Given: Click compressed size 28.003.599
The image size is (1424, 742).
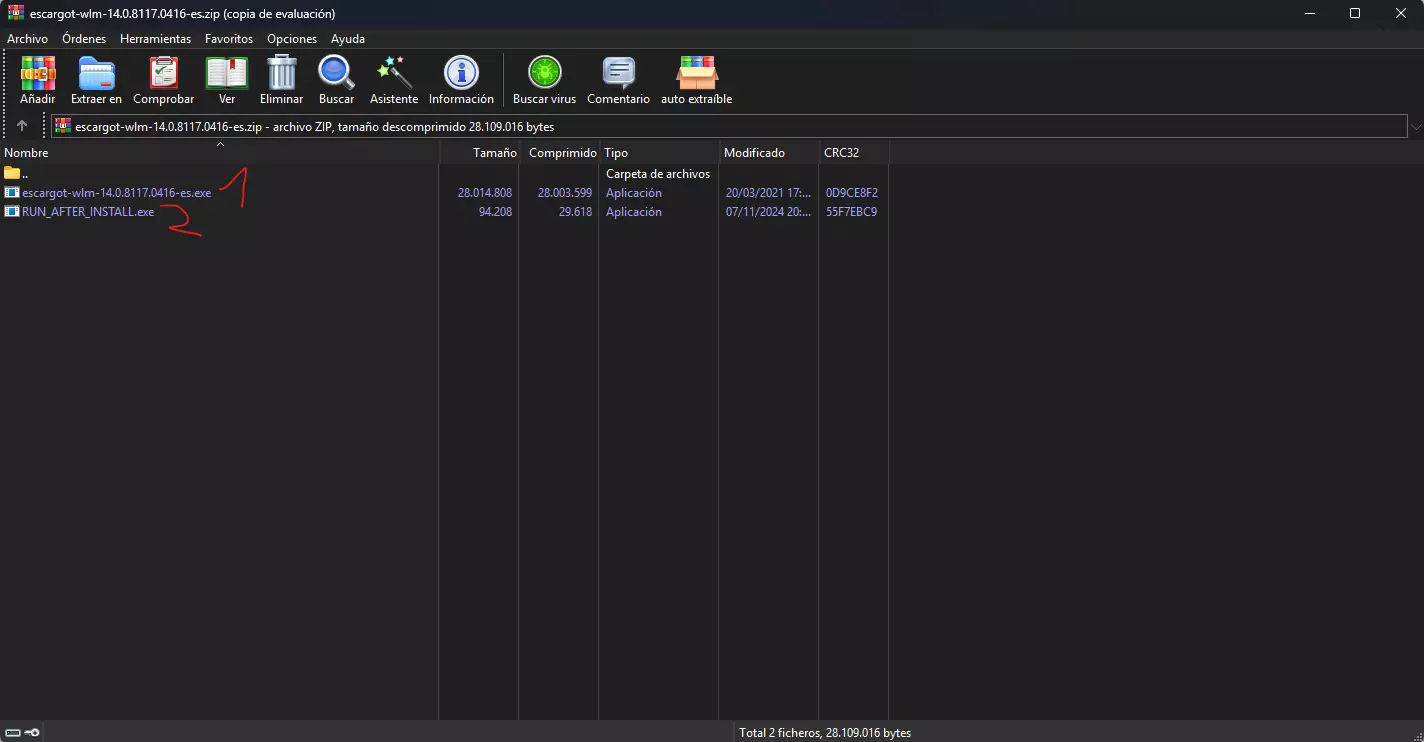Looking at the screenshot, I should (565, 193).
